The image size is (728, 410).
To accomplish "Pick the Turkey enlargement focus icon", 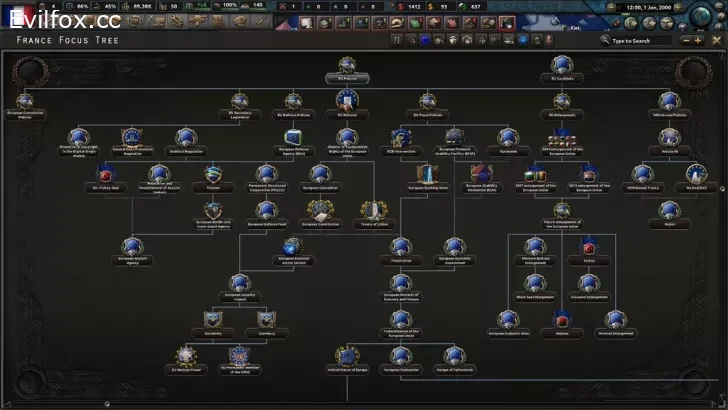I will (588, 246).
